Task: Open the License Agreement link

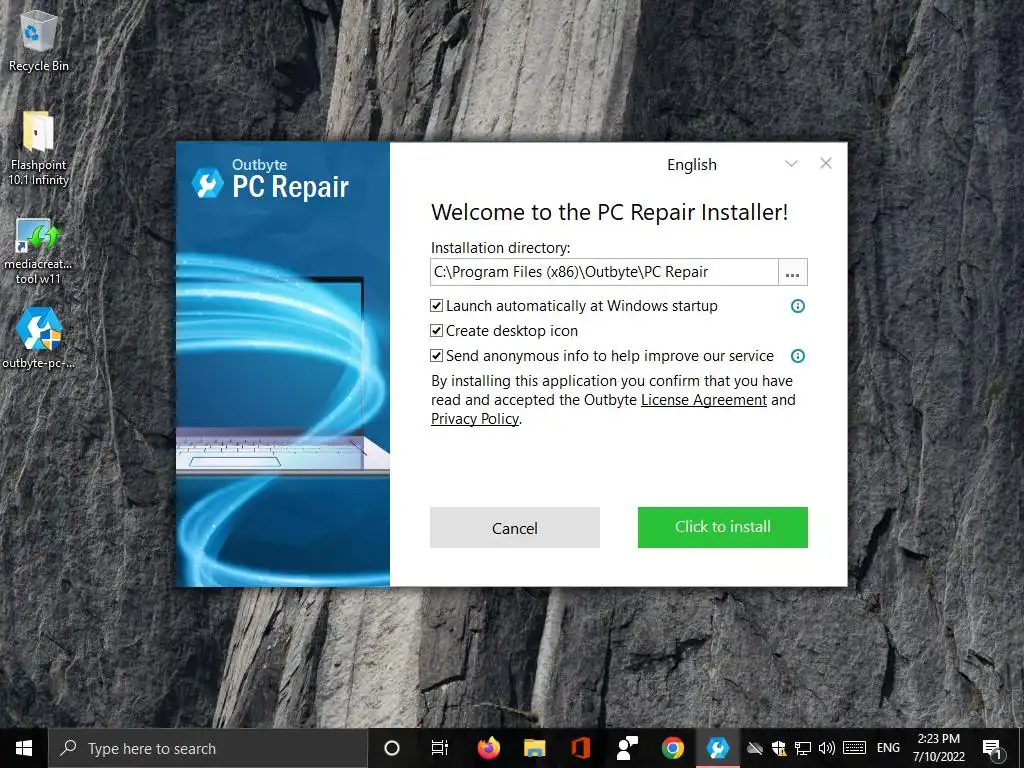Action: (x=703, y=400)
